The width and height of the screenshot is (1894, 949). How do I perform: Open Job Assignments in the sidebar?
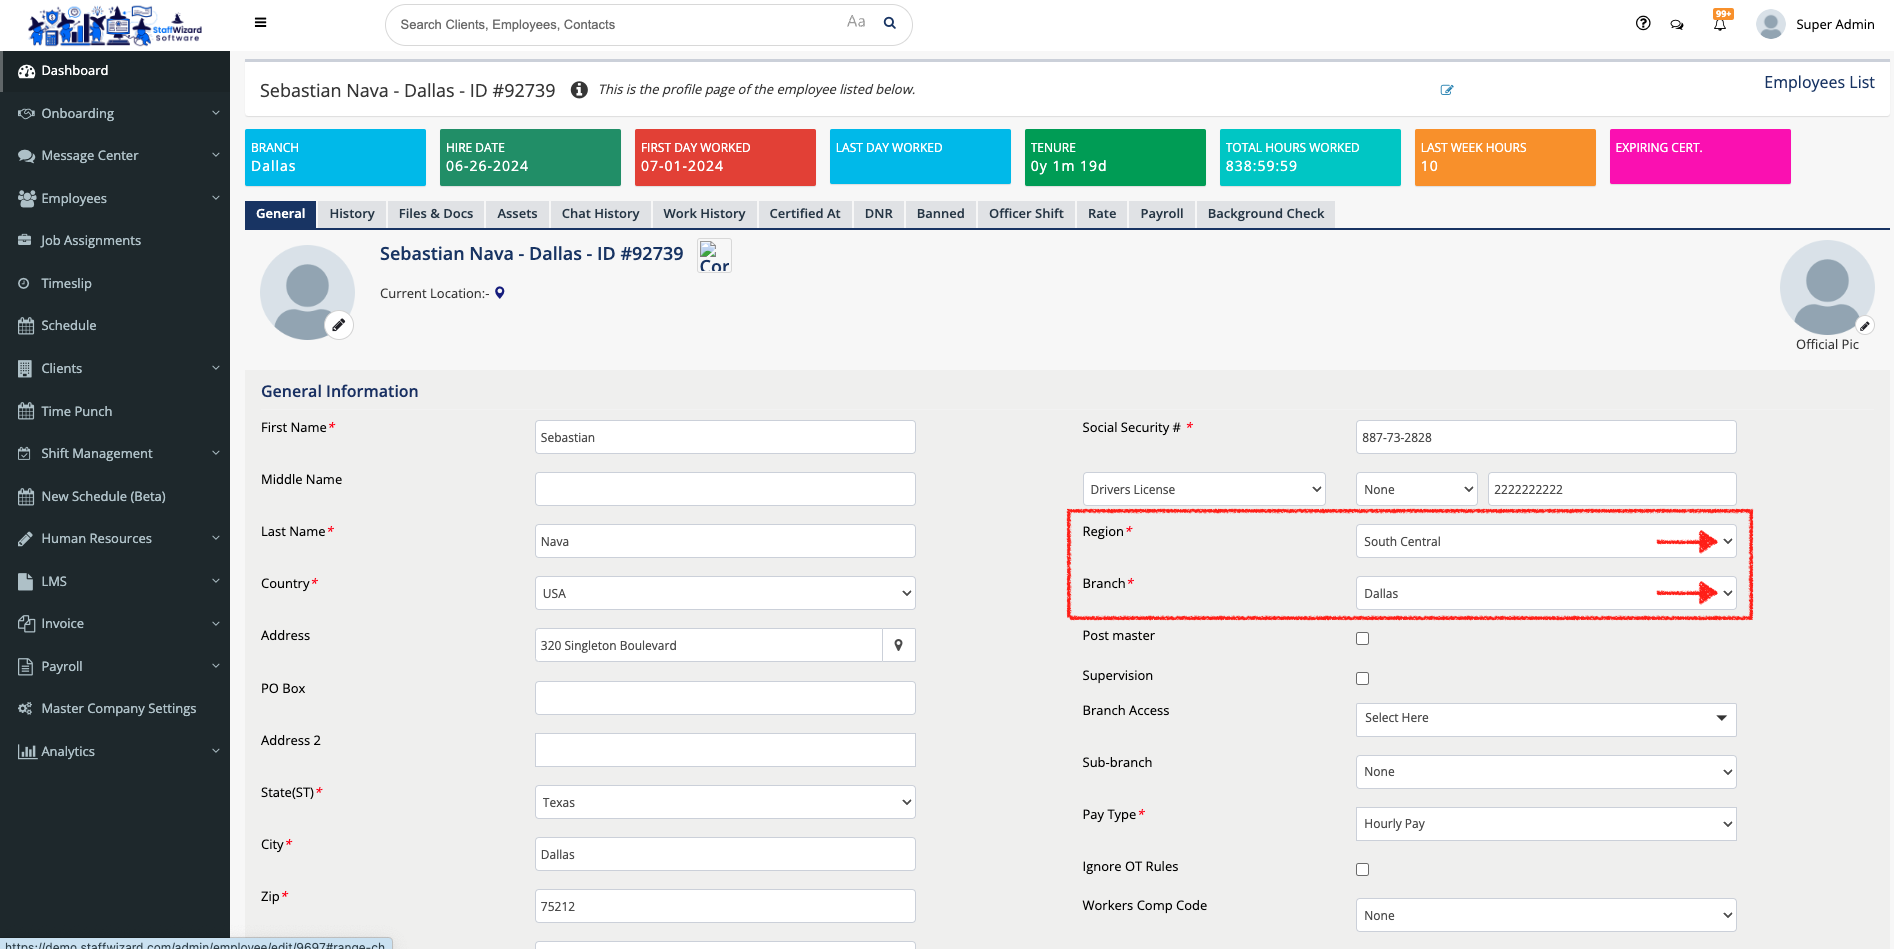click(x=91, y=241)
